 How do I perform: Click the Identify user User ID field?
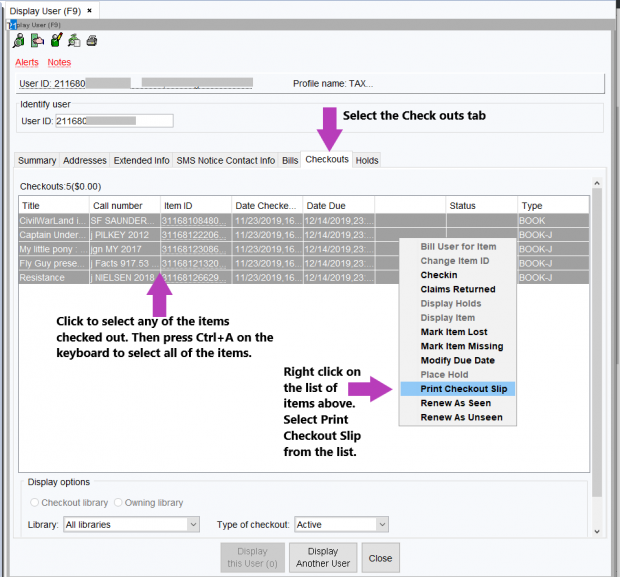pos(114,121)
